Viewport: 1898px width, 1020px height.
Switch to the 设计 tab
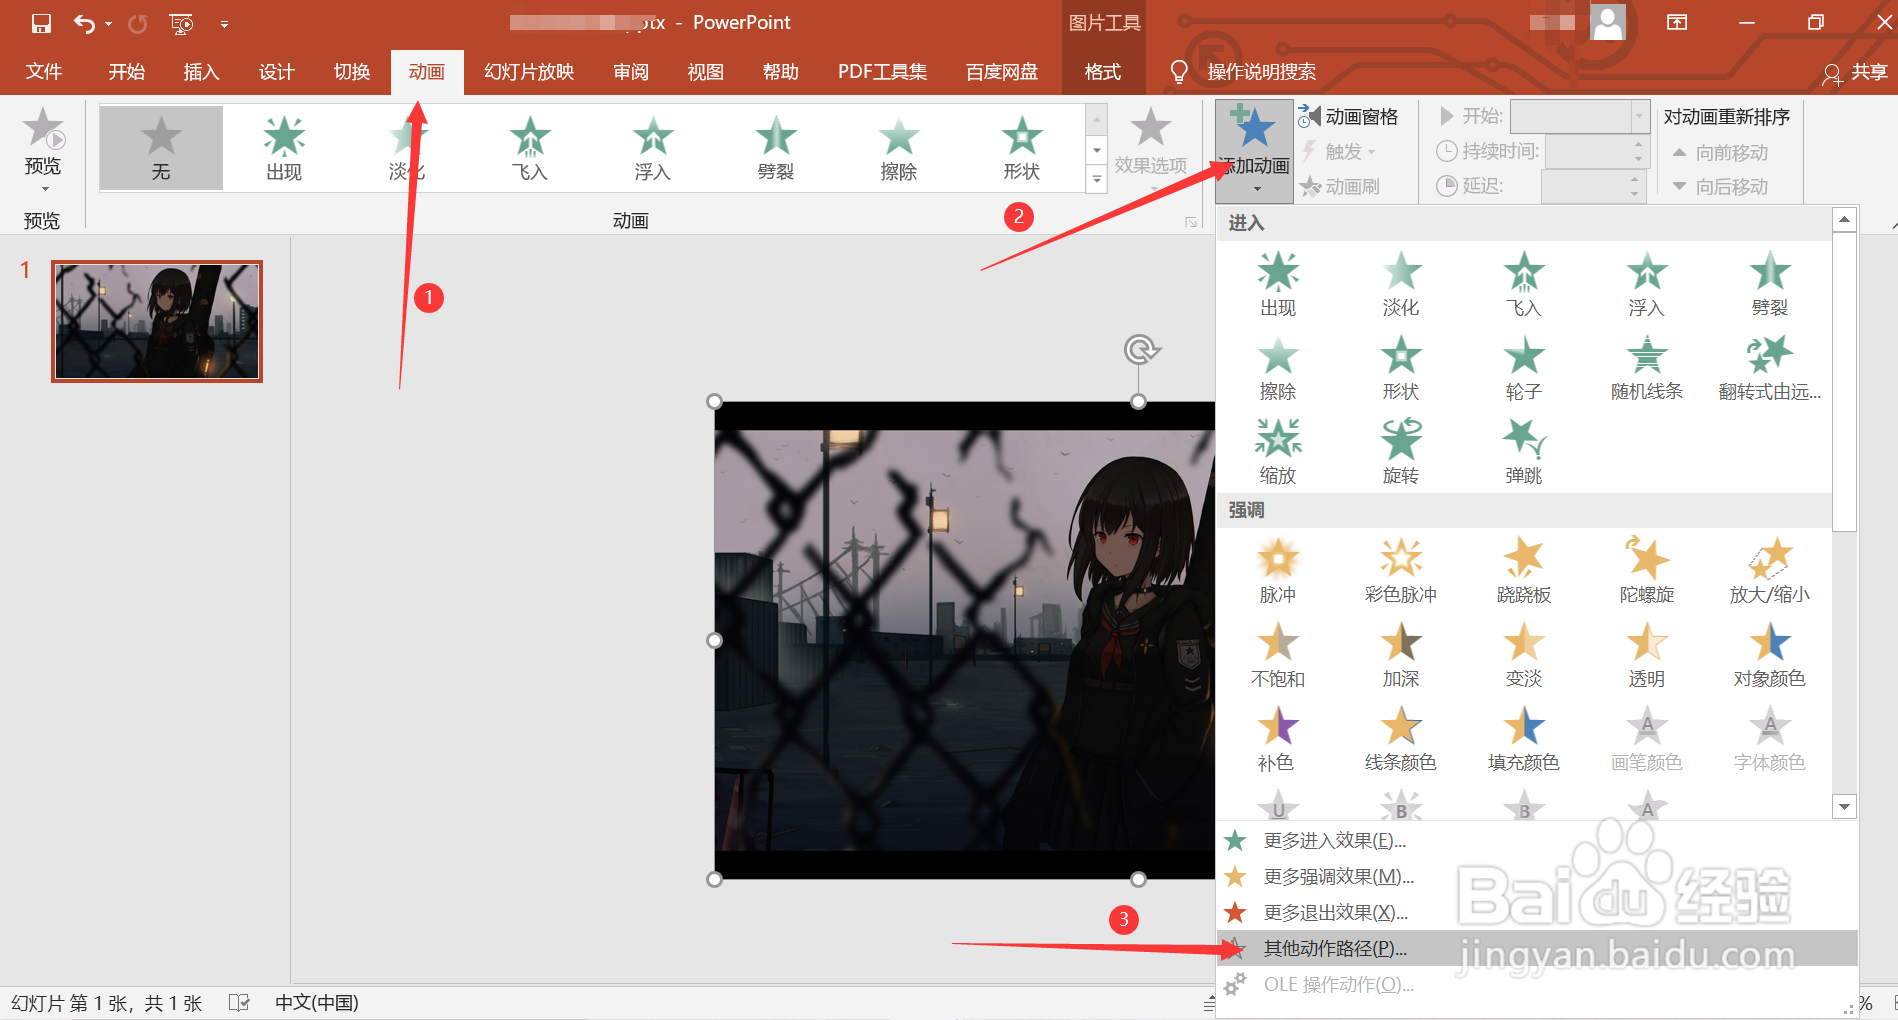coord(276,72)
